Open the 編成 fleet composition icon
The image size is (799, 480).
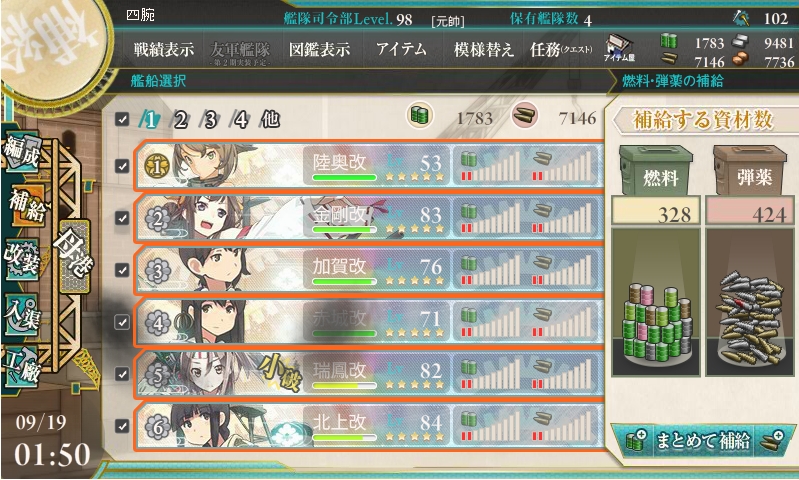pos(22,153)
